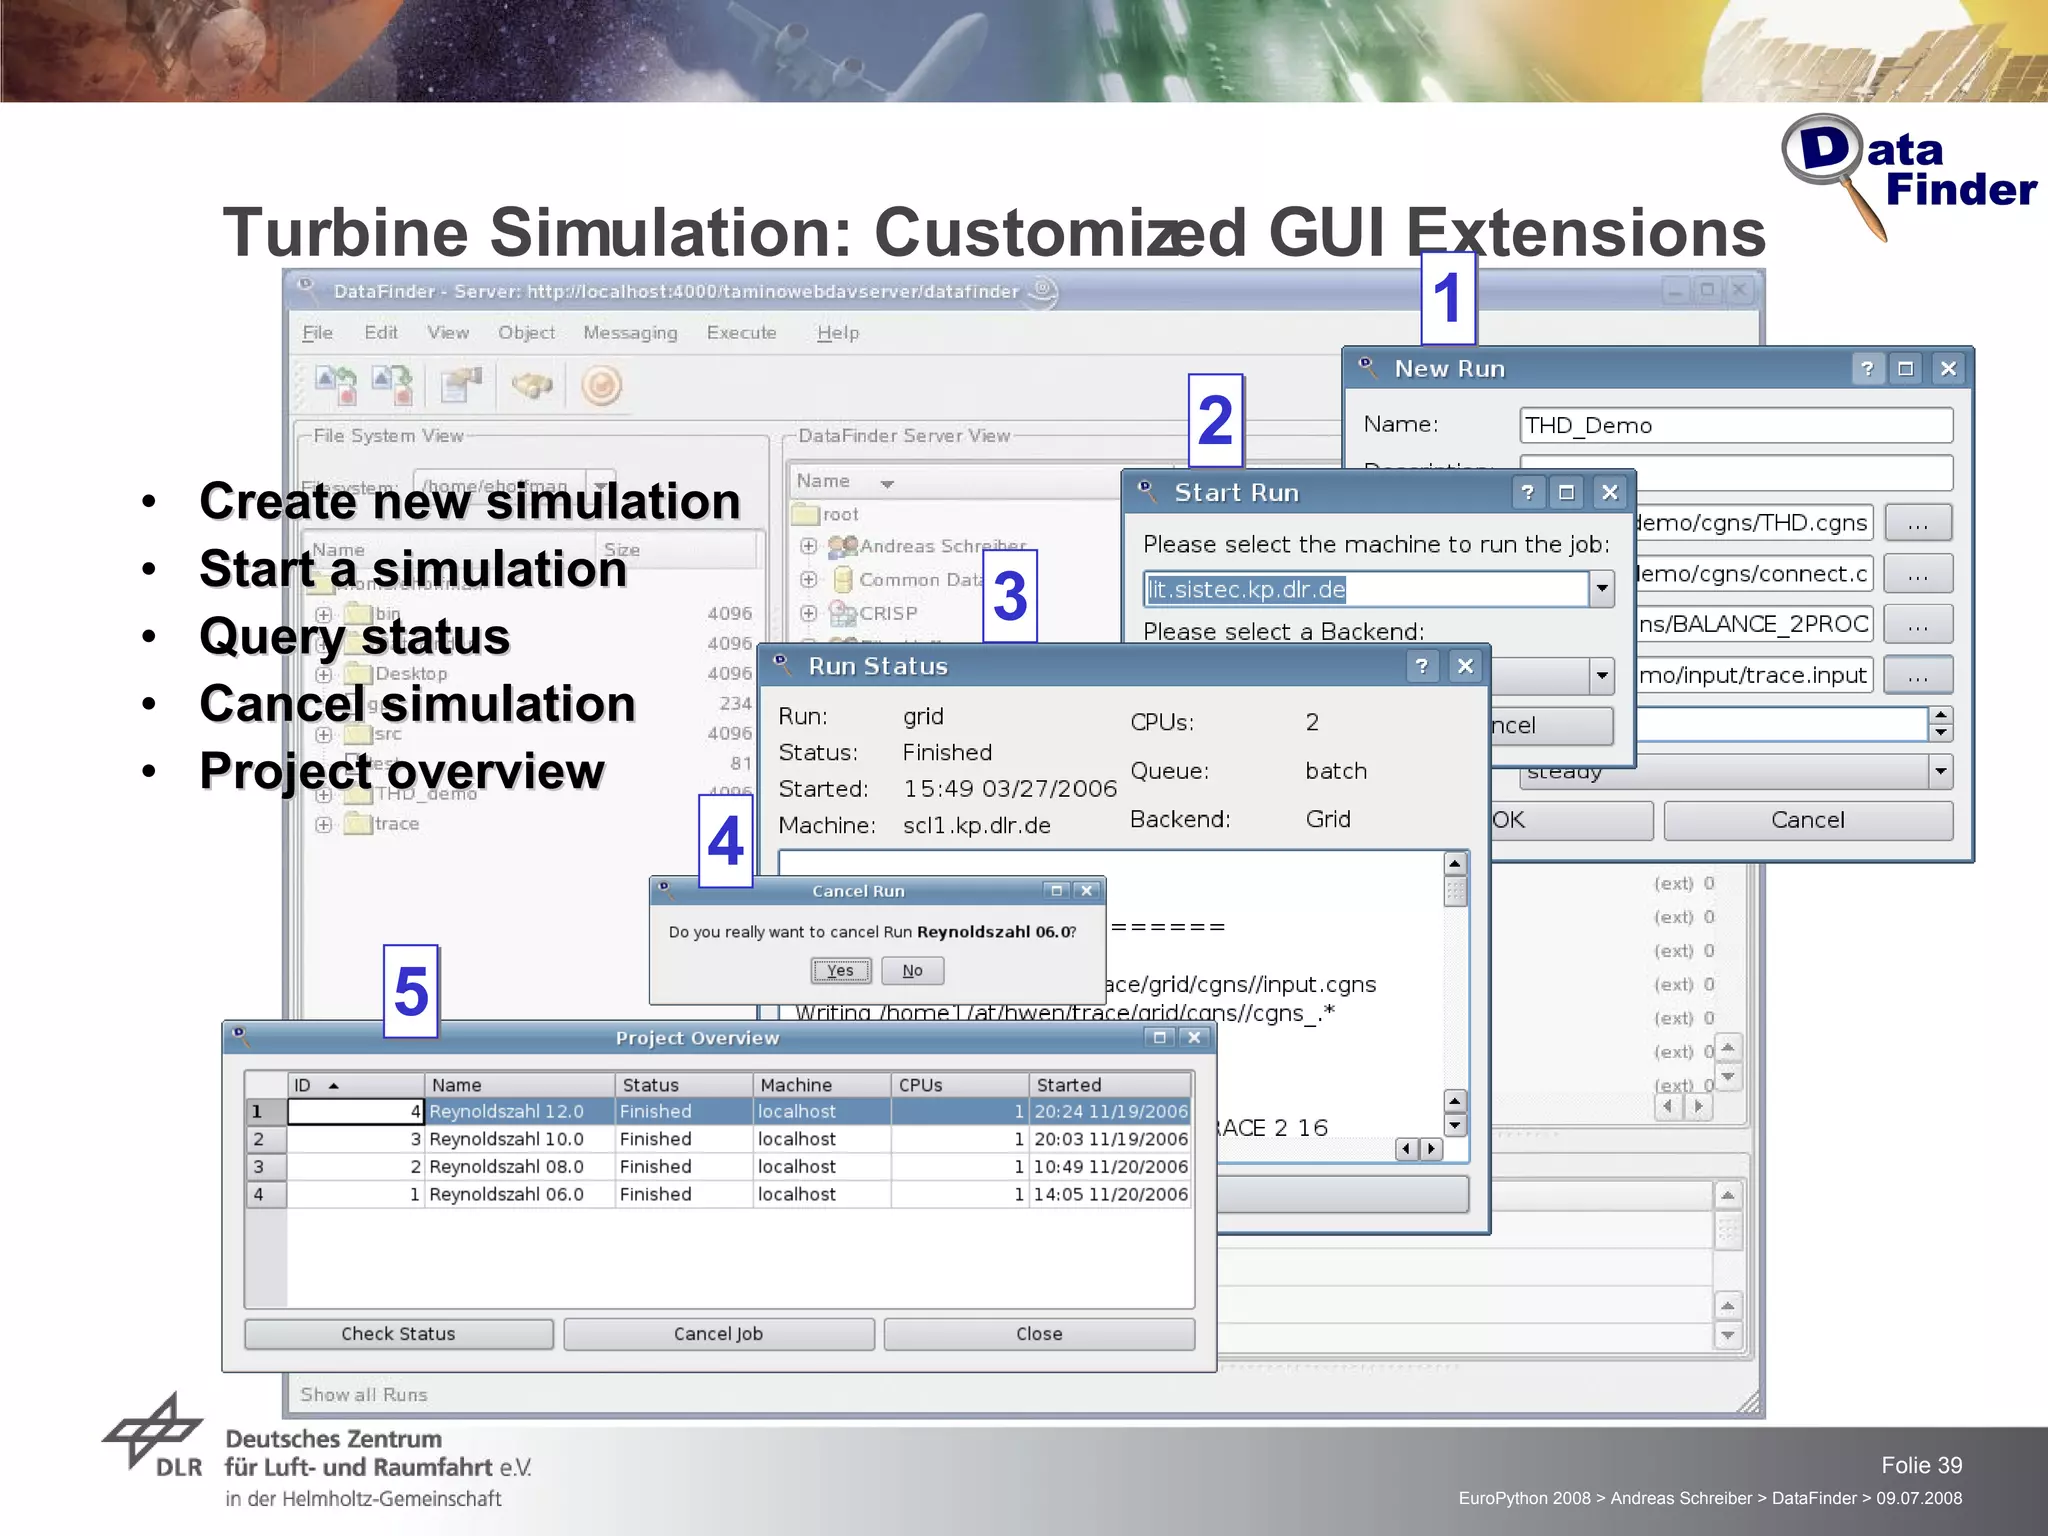2048x1536 pixels.
Task: Expand the bin folder in File System View
Action: pyautogui.click(x=323, y=614)
